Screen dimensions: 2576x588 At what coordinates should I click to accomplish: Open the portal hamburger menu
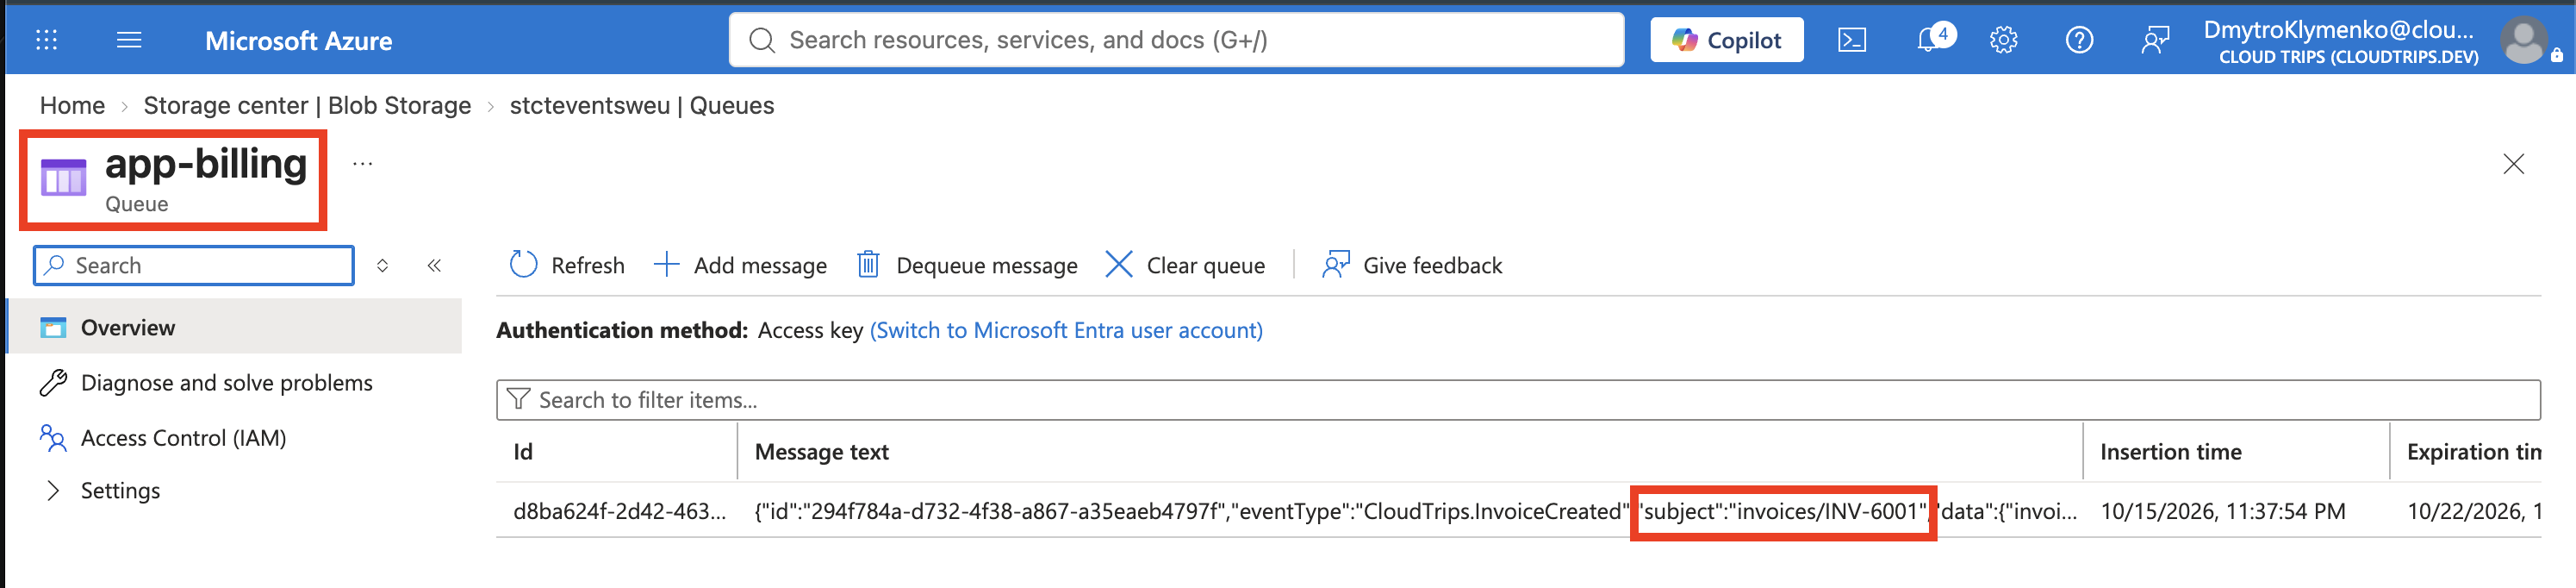coord(129,40)
